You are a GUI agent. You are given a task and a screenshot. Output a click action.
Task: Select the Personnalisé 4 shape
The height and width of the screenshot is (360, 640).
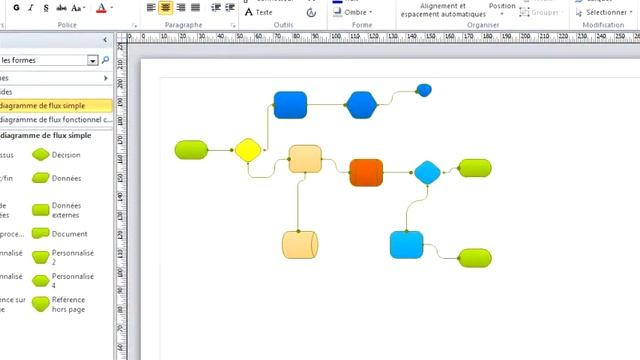pyautogui.click(x=63, y=281)
